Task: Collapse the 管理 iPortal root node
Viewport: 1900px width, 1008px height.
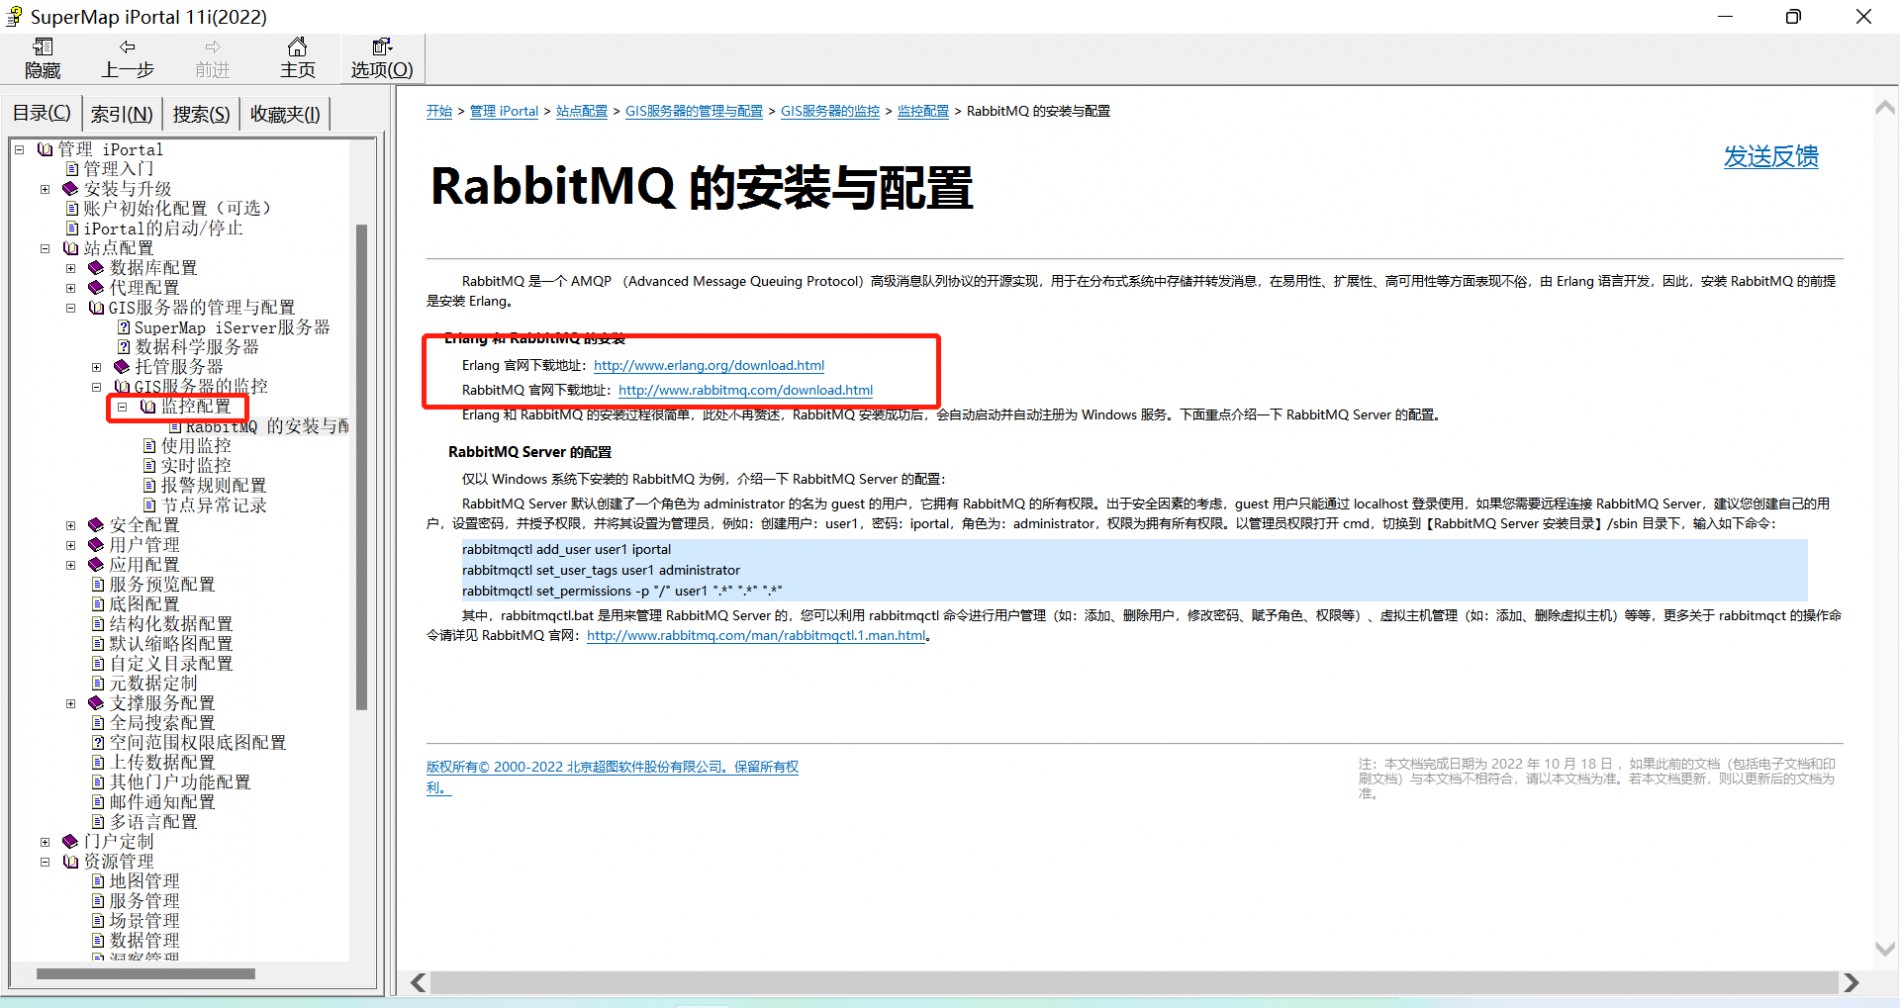Action: click(19, 150)
